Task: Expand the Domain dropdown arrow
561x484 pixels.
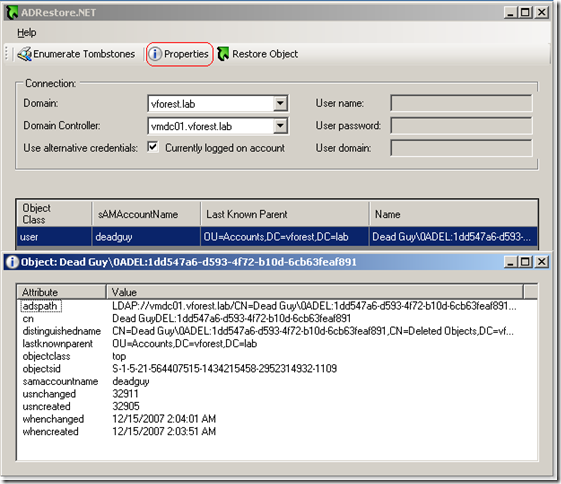Action: coord(280,104)
